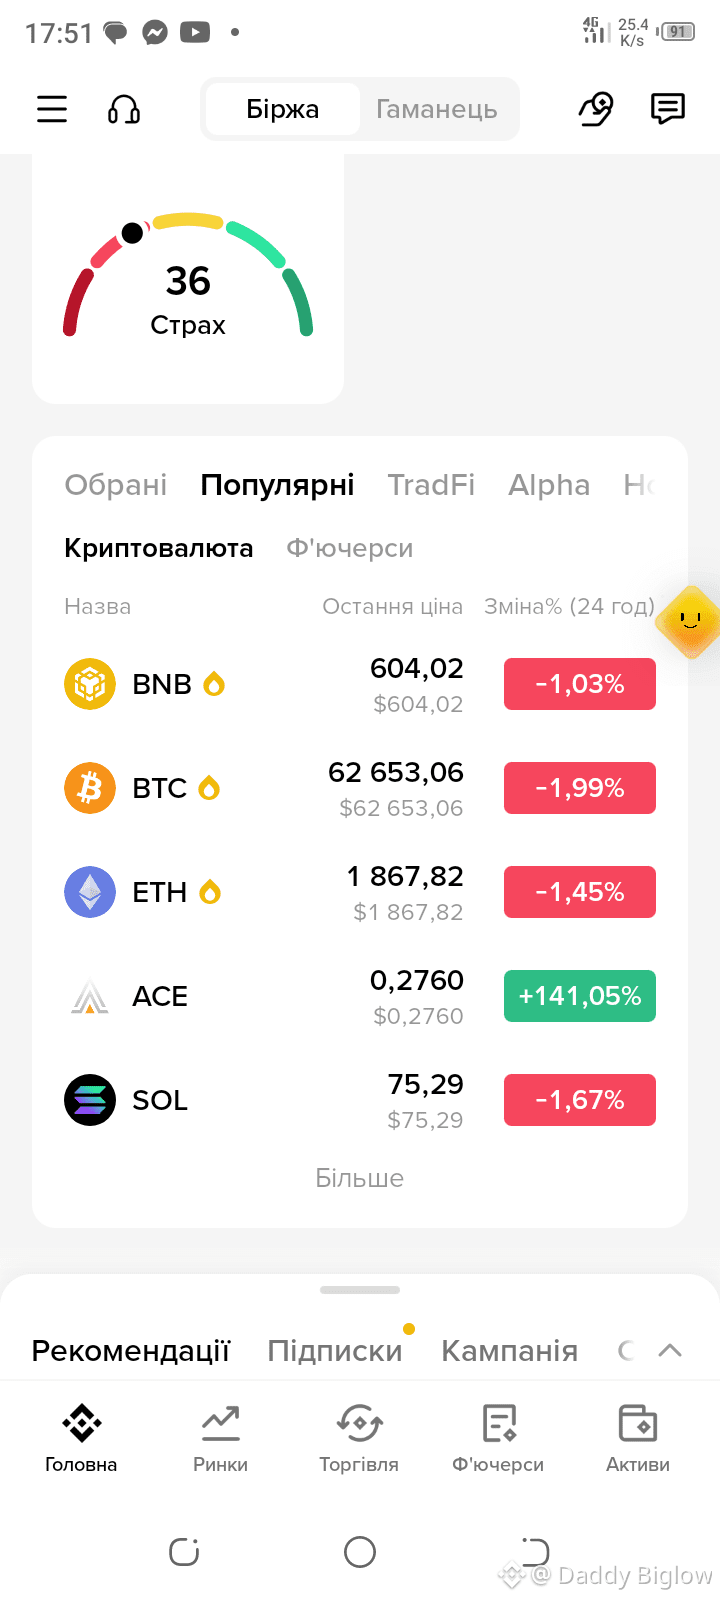The height and width of the screenshot is (1600, 720).
Task: Expand list with Більше
Action: pyautogui.click(x=360, y=1178)
